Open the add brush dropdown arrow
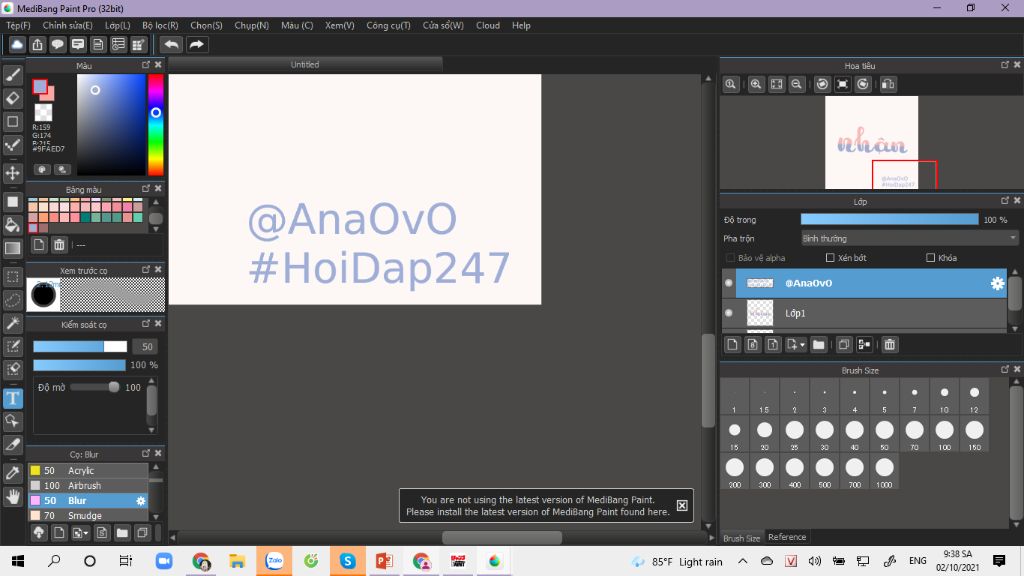 click(86, 534)
